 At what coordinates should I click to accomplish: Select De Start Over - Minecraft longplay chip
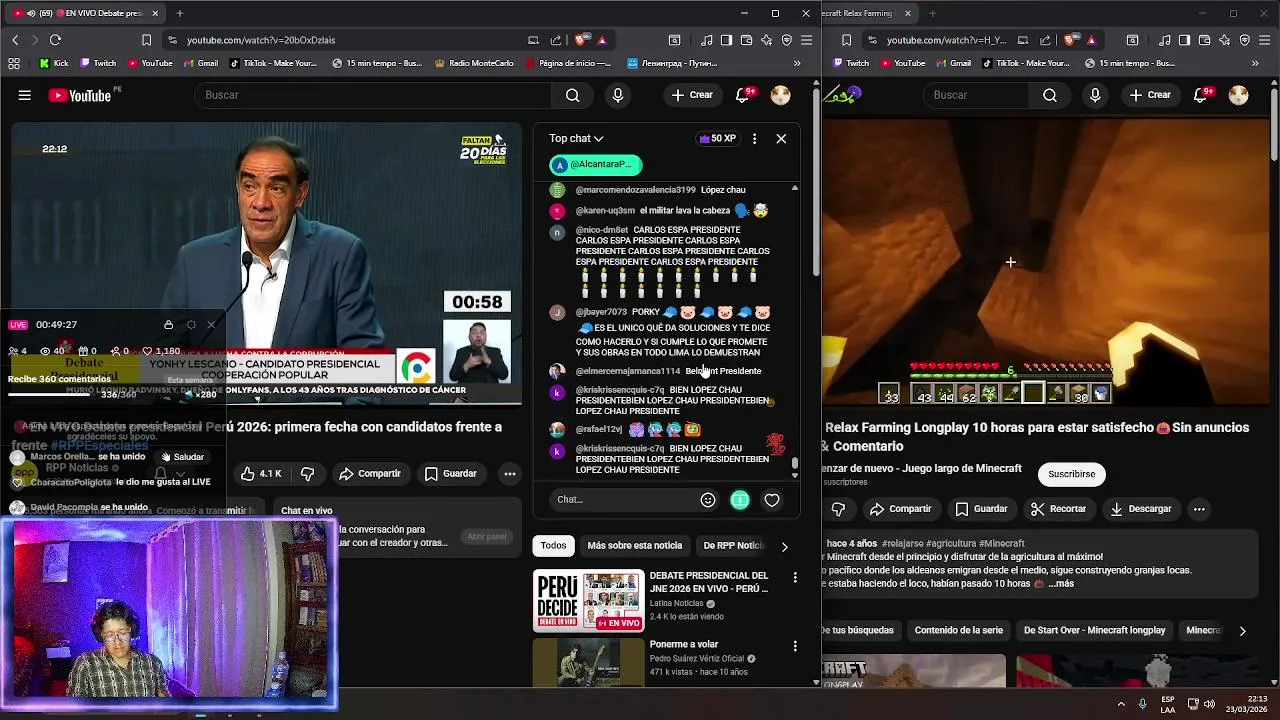[x=1094, y=631]
